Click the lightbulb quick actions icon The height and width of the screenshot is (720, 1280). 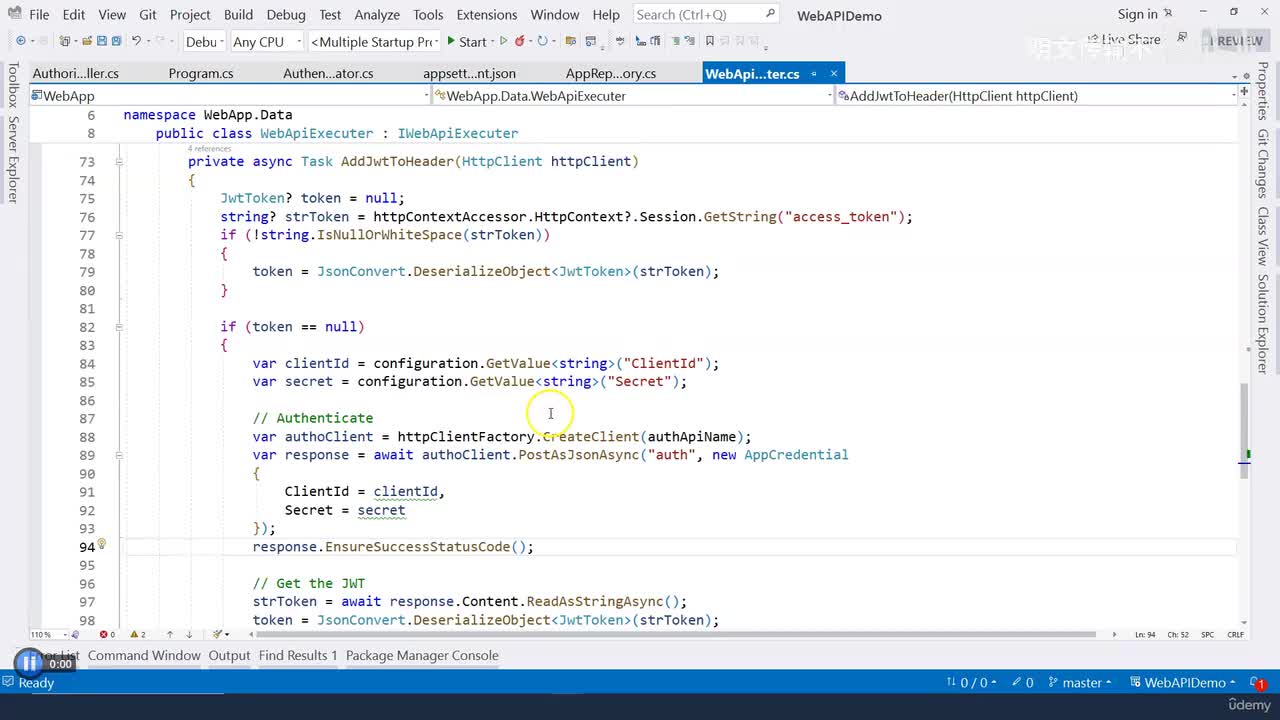101,545
